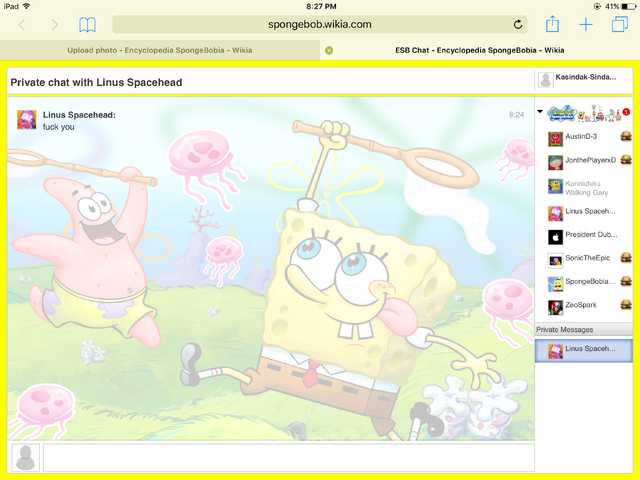Open Kasindak-Sinda... user name menu

pos(586,77)
